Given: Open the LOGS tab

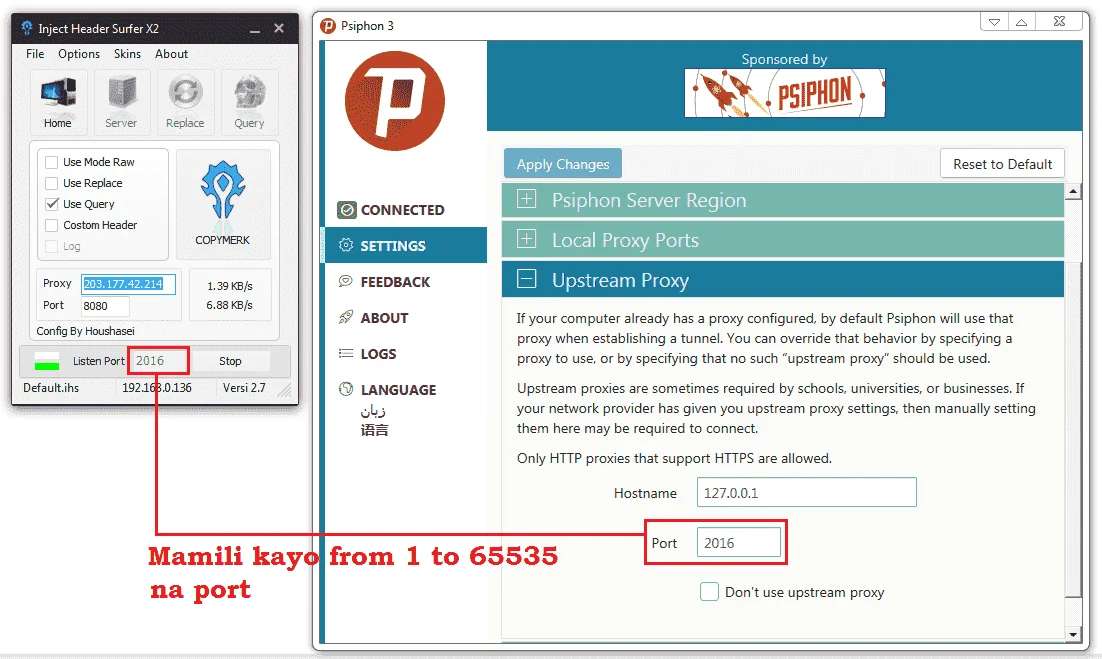Looking at the screenshot, I should point(406,353).
